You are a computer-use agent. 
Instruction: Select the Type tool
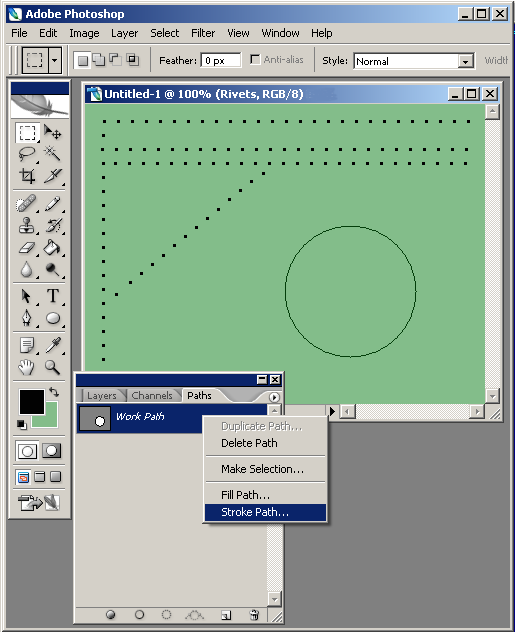coord(53,296)
